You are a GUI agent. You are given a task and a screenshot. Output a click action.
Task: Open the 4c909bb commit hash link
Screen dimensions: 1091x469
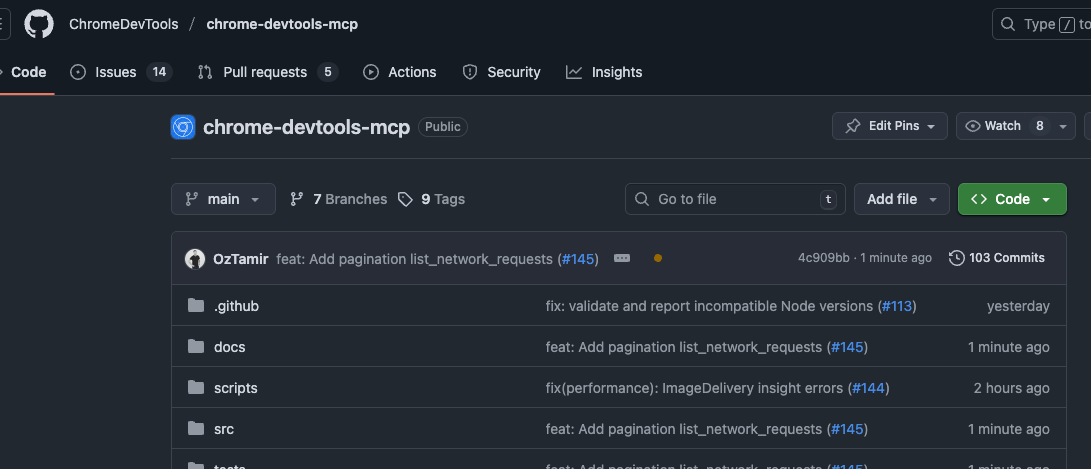point(824,258)
